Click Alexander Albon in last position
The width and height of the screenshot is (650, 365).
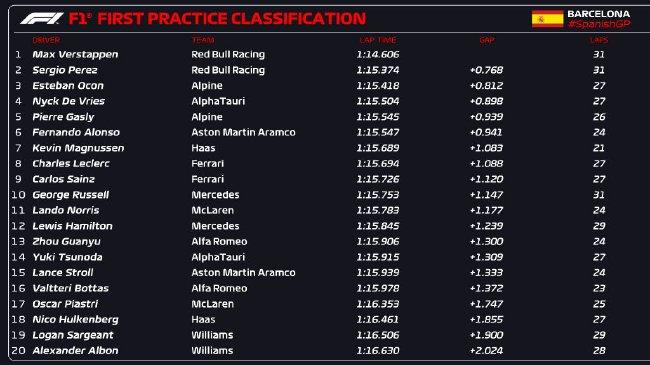coord(75,350)
